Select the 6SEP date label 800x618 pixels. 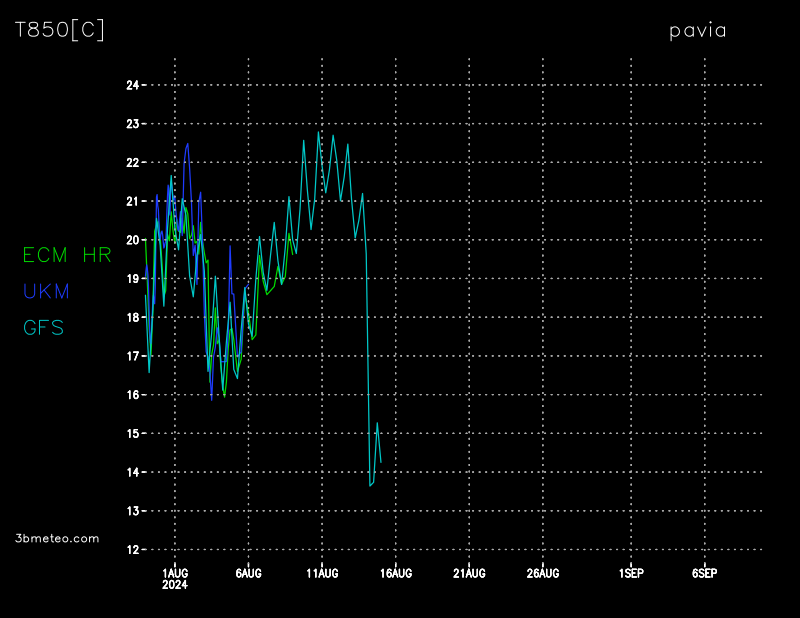point(704,573)
